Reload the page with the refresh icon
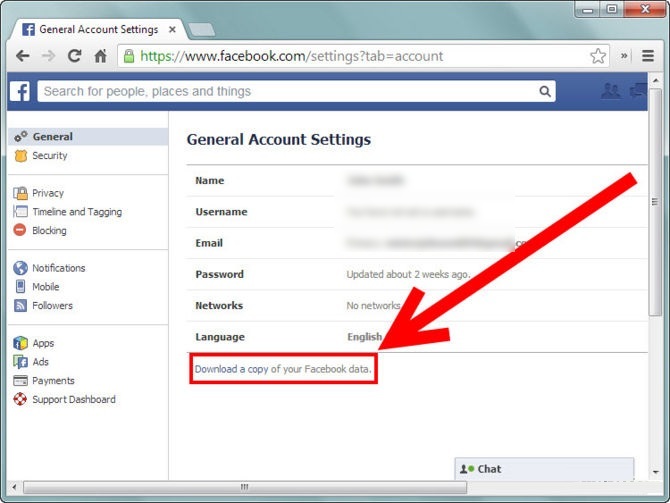 point(74,56)
